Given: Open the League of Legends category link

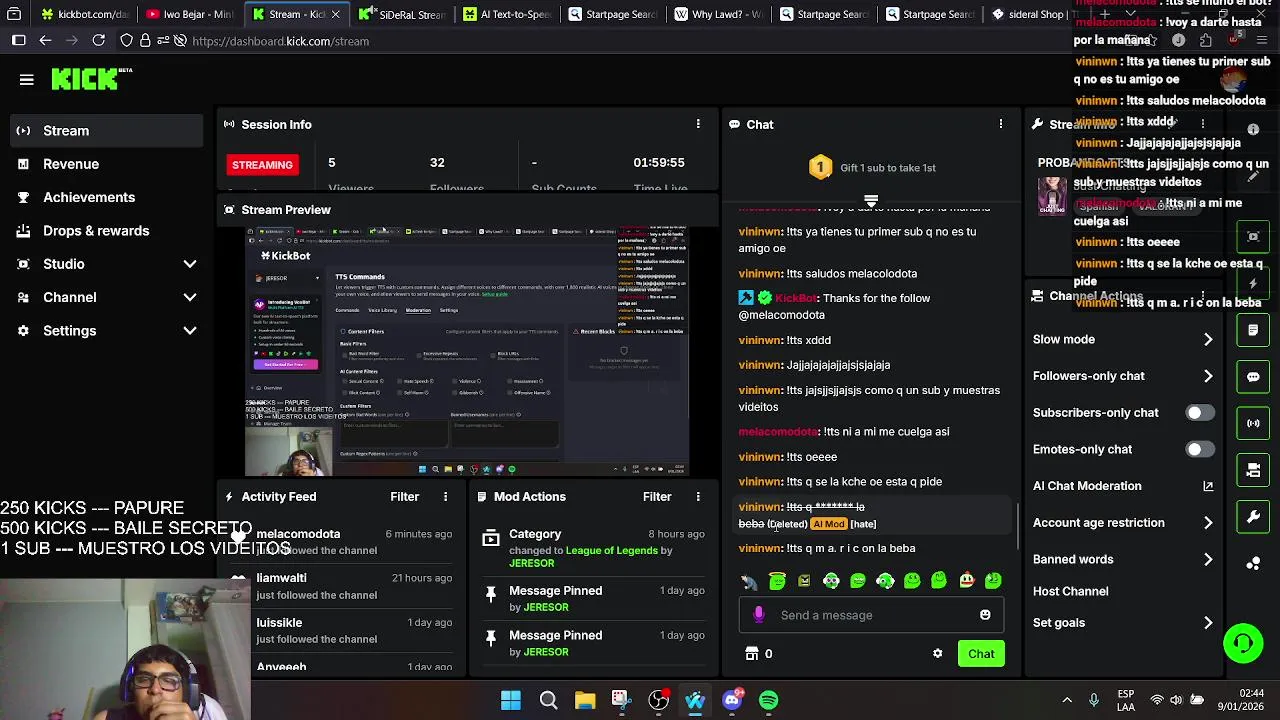Looking at the screenshot, I should 612,551.
